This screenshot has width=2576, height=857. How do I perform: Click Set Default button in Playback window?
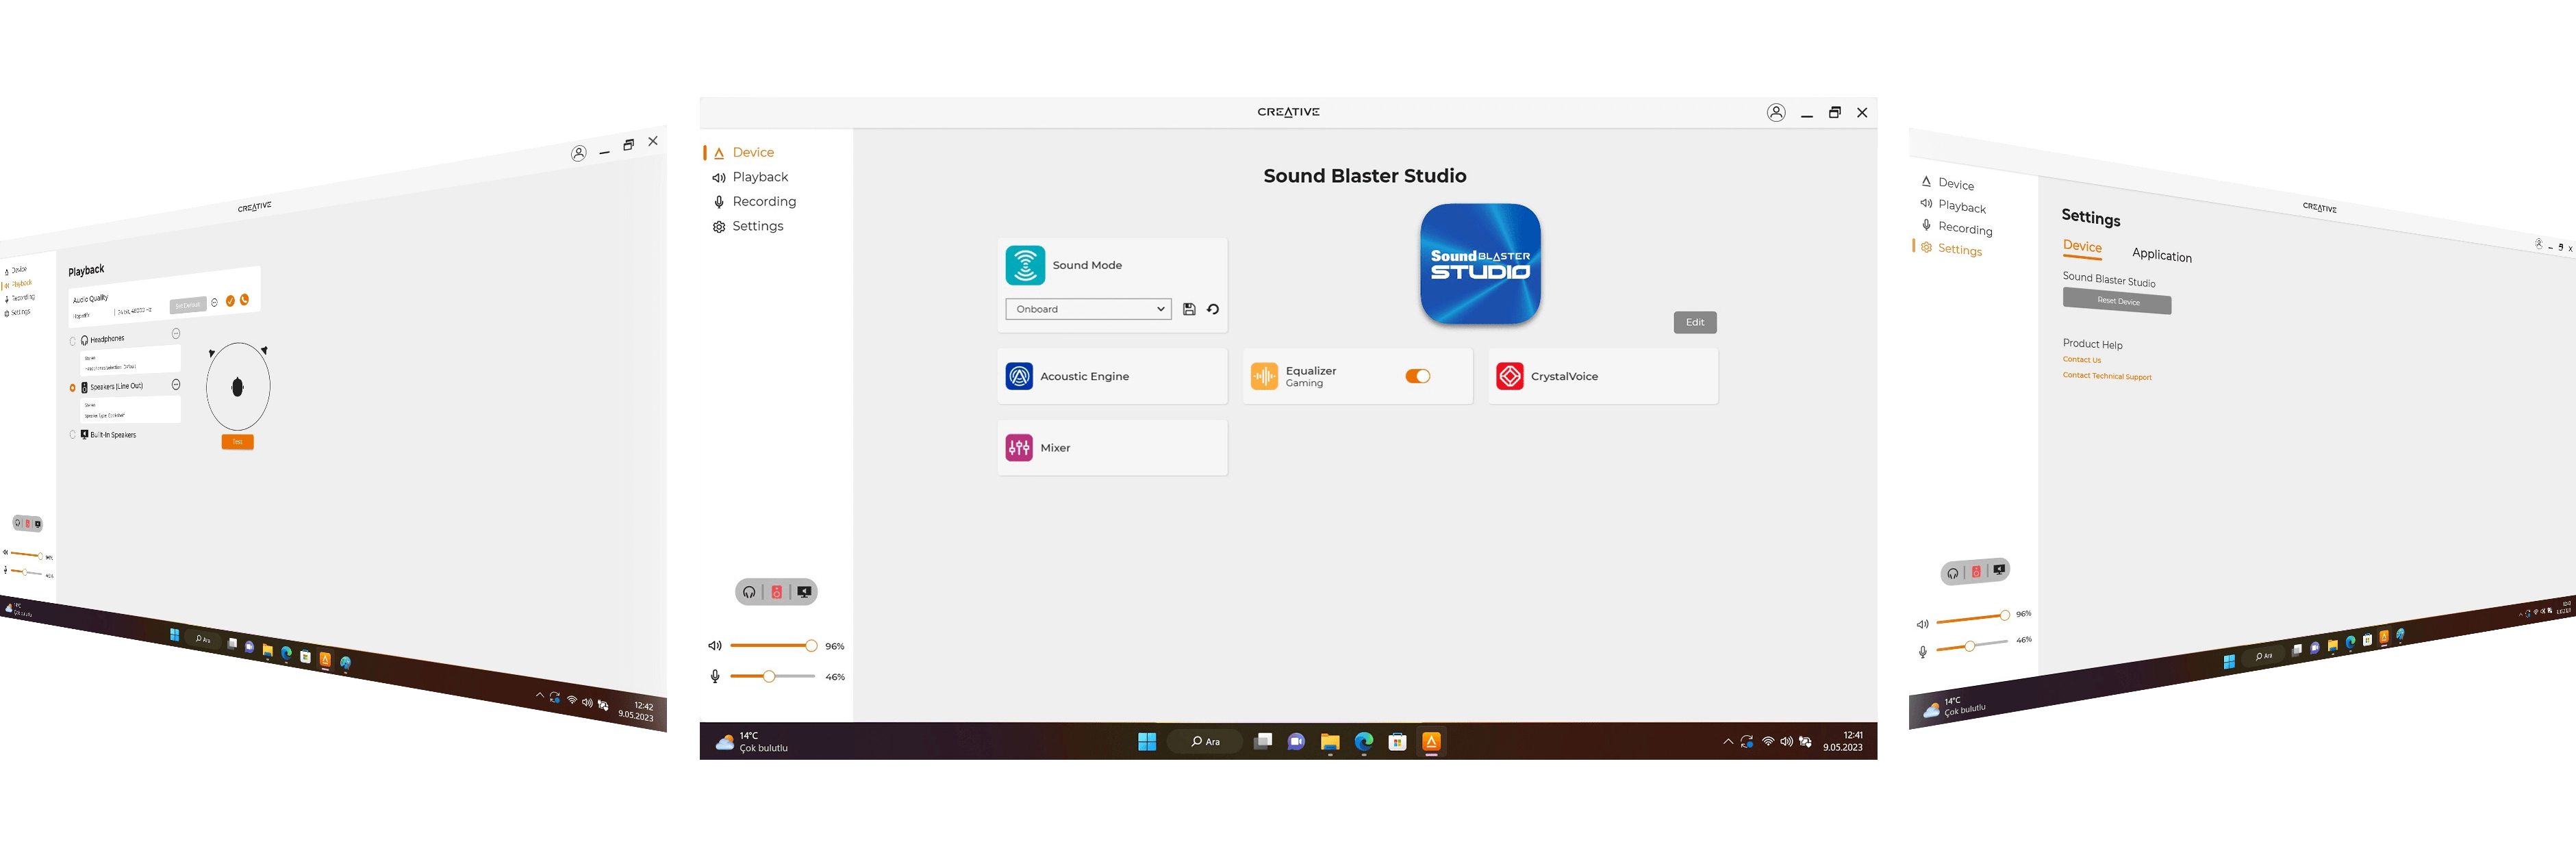[187, 305]
